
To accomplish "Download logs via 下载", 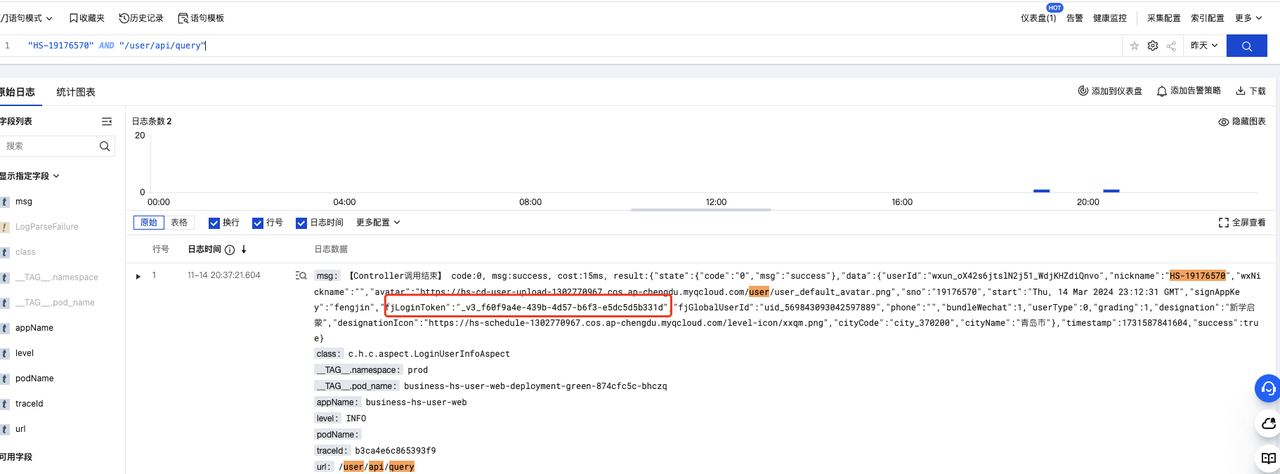I will [x=1251, y=91].
